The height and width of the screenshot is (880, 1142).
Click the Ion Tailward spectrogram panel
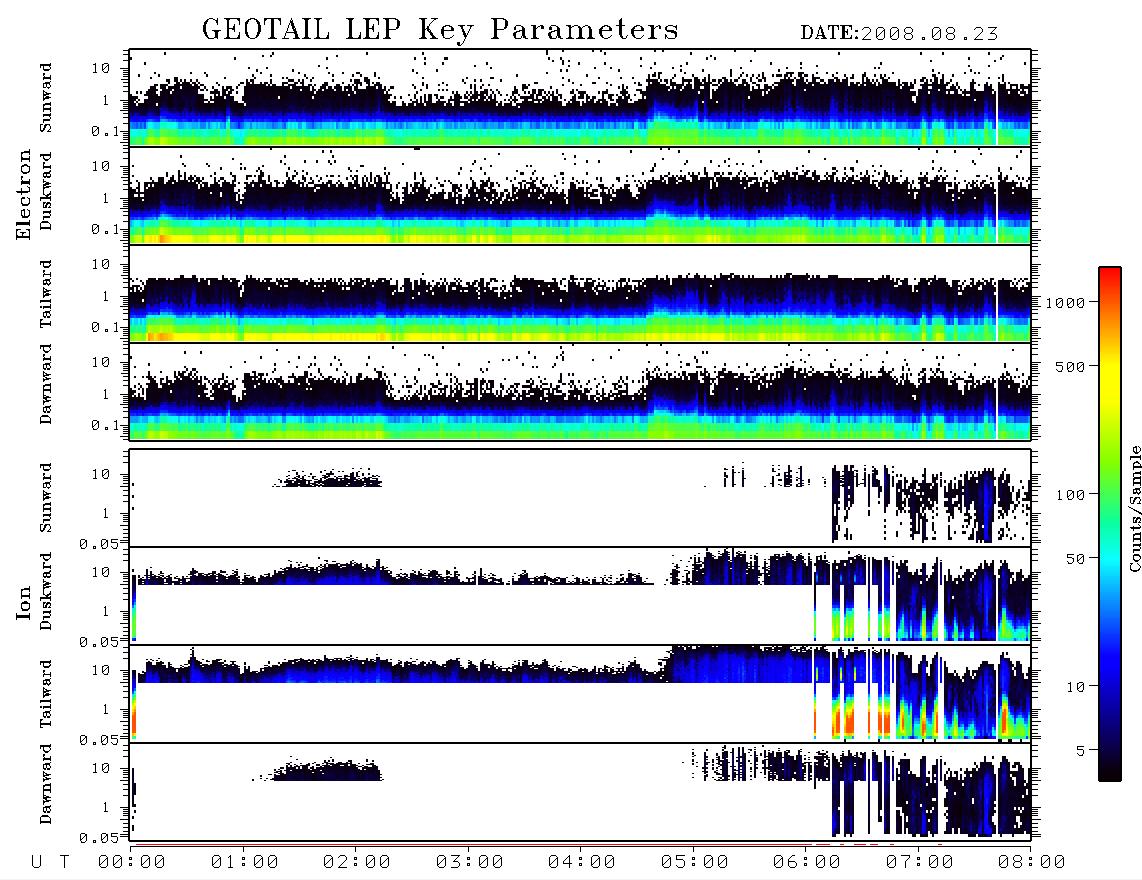click(x=580, y=694)
